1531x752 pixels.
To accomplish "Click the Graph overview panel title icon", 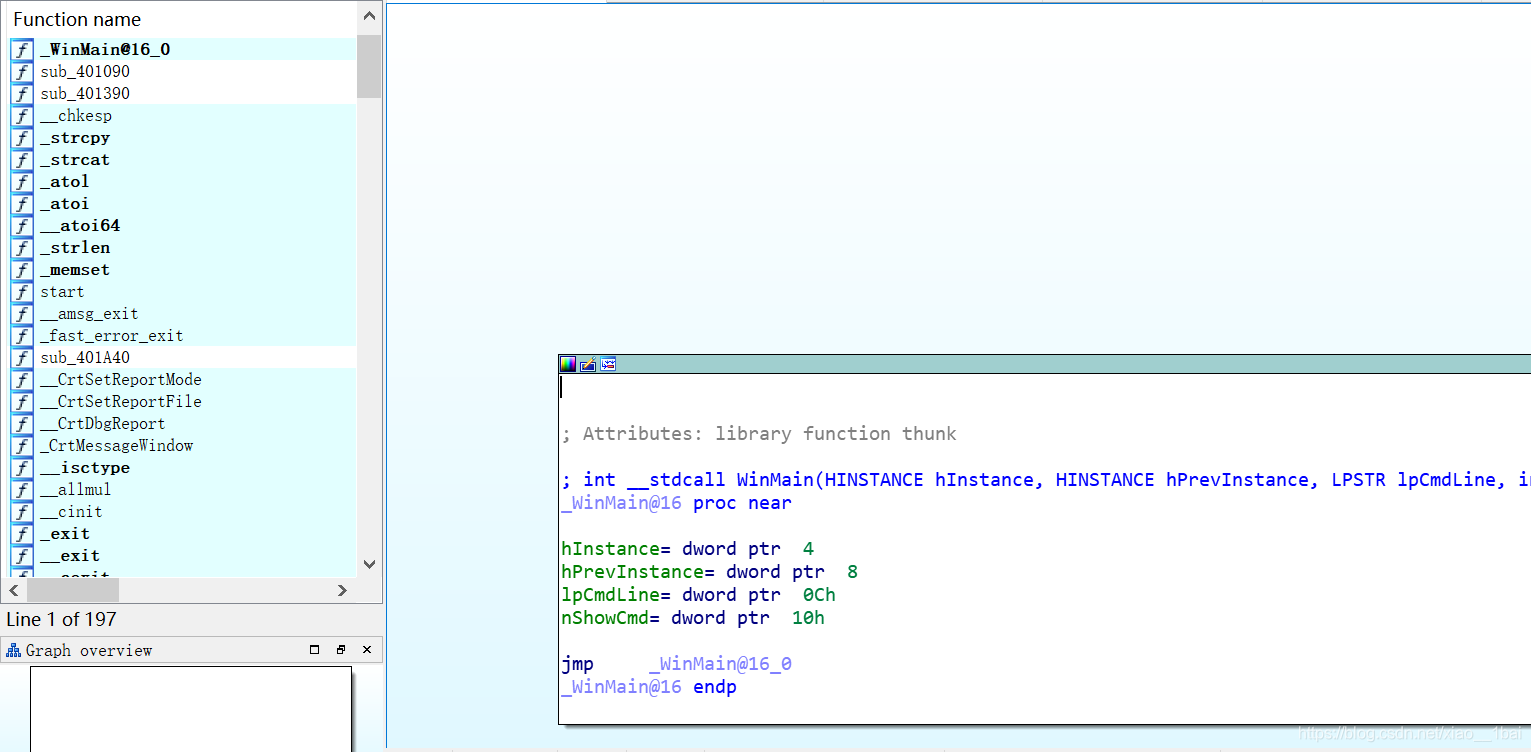I will (13, 650).
